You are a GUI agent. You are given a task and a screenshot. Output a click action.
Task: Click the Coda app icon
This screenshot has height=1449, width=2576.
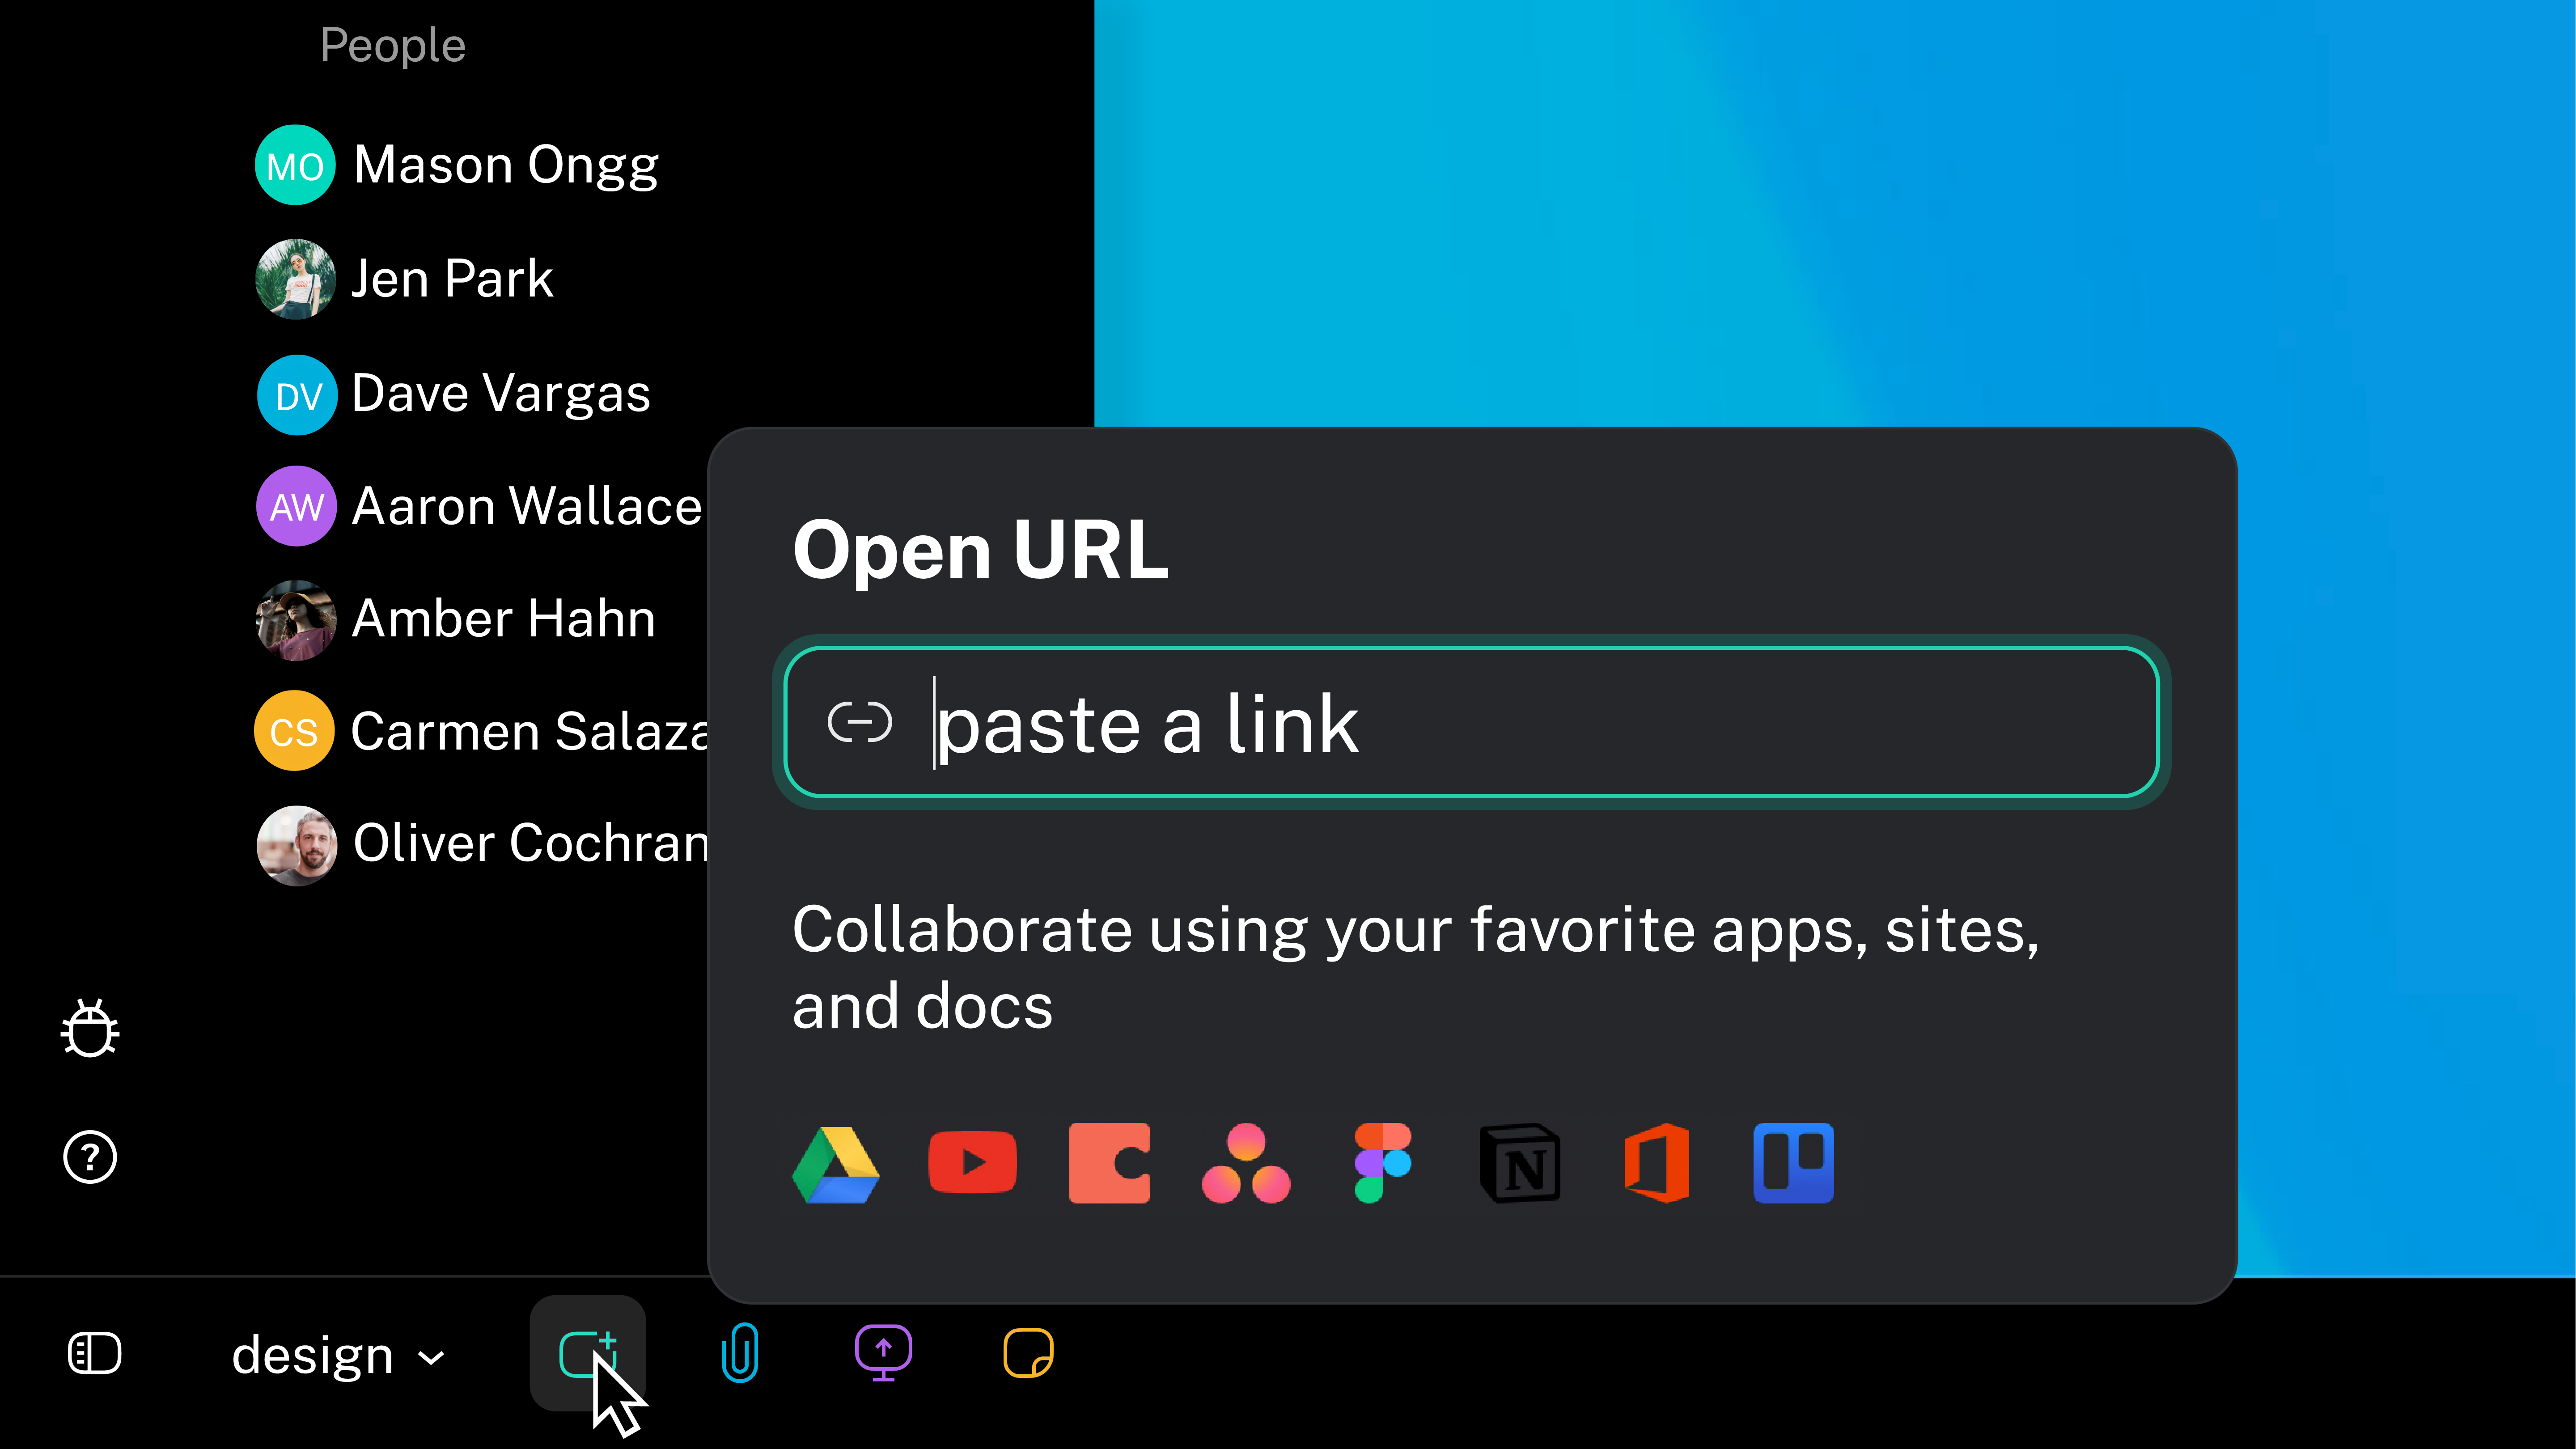pos(1109,1163)
